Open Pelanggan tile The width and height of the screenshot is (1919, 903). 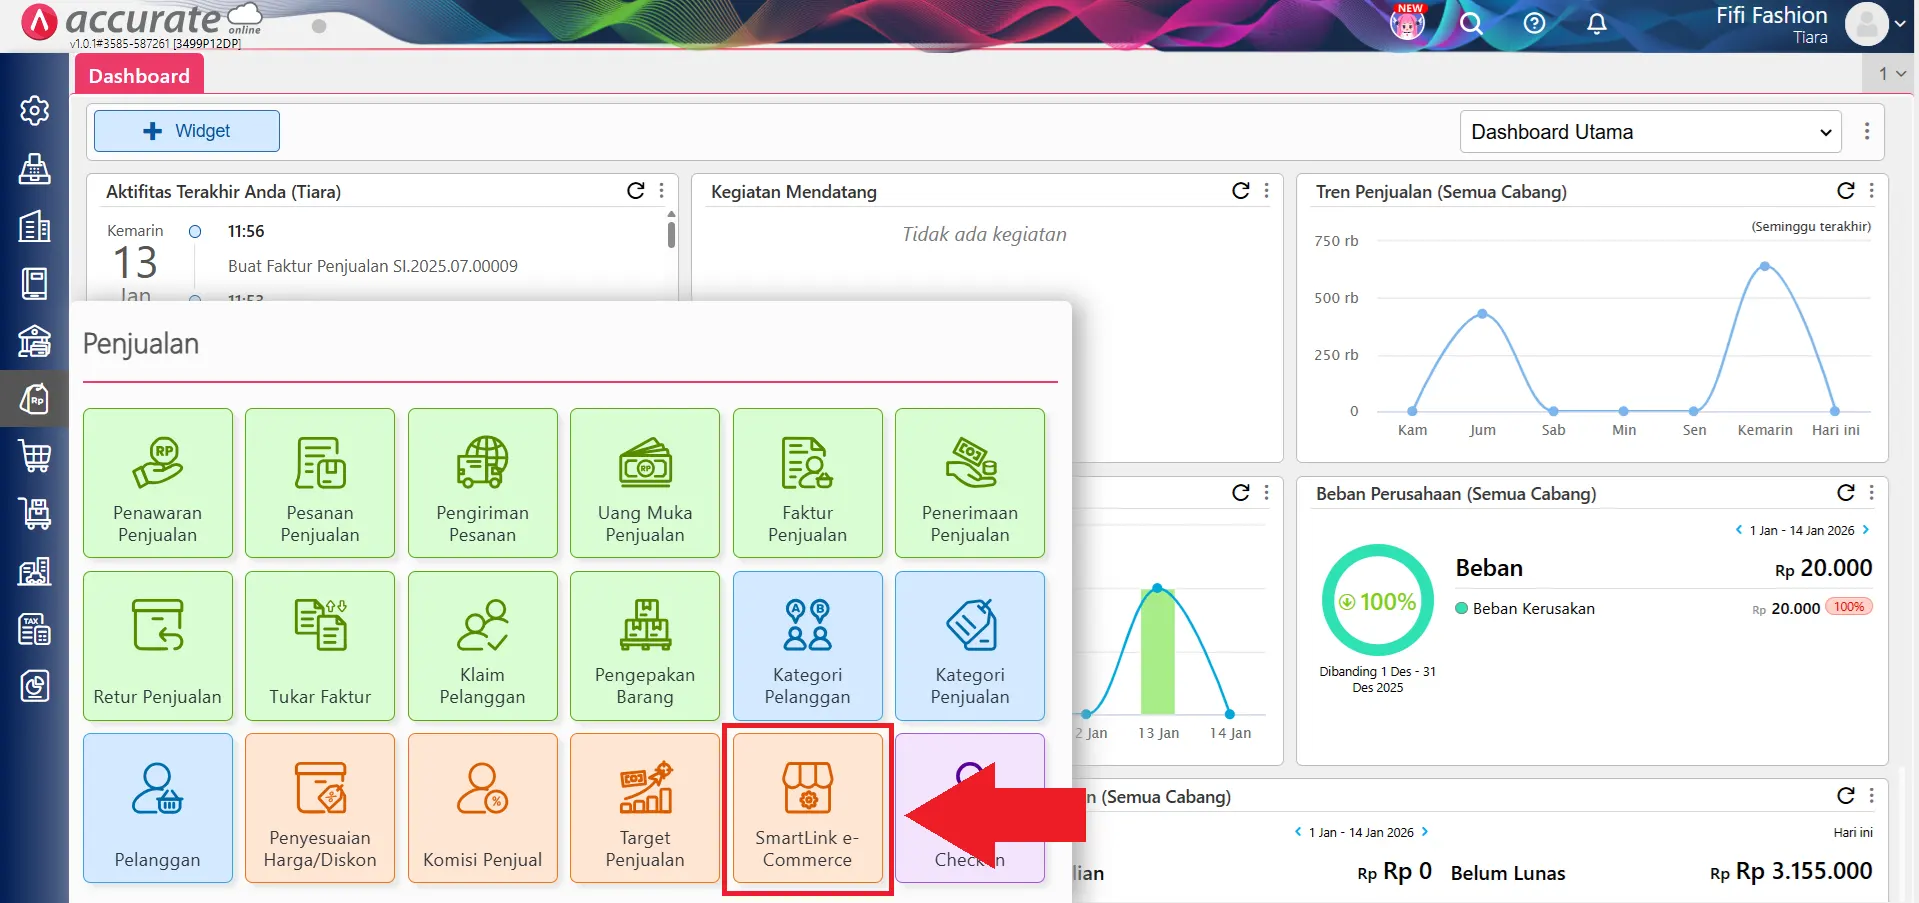click(x=158, y=808)
